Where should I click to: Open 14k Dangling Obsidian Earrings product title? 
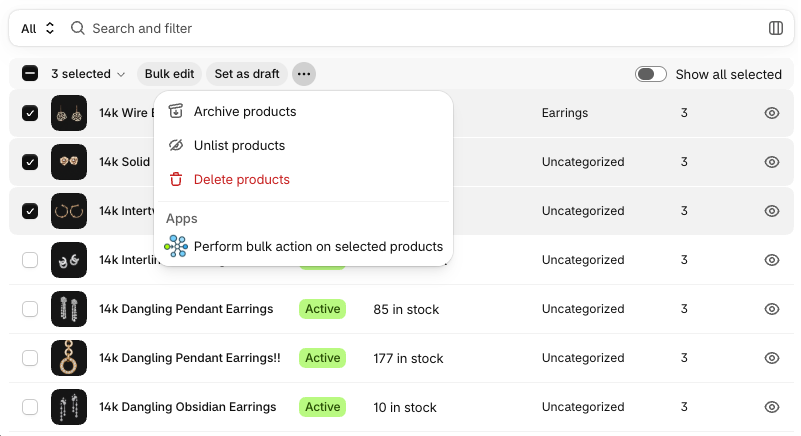point(187,407)
